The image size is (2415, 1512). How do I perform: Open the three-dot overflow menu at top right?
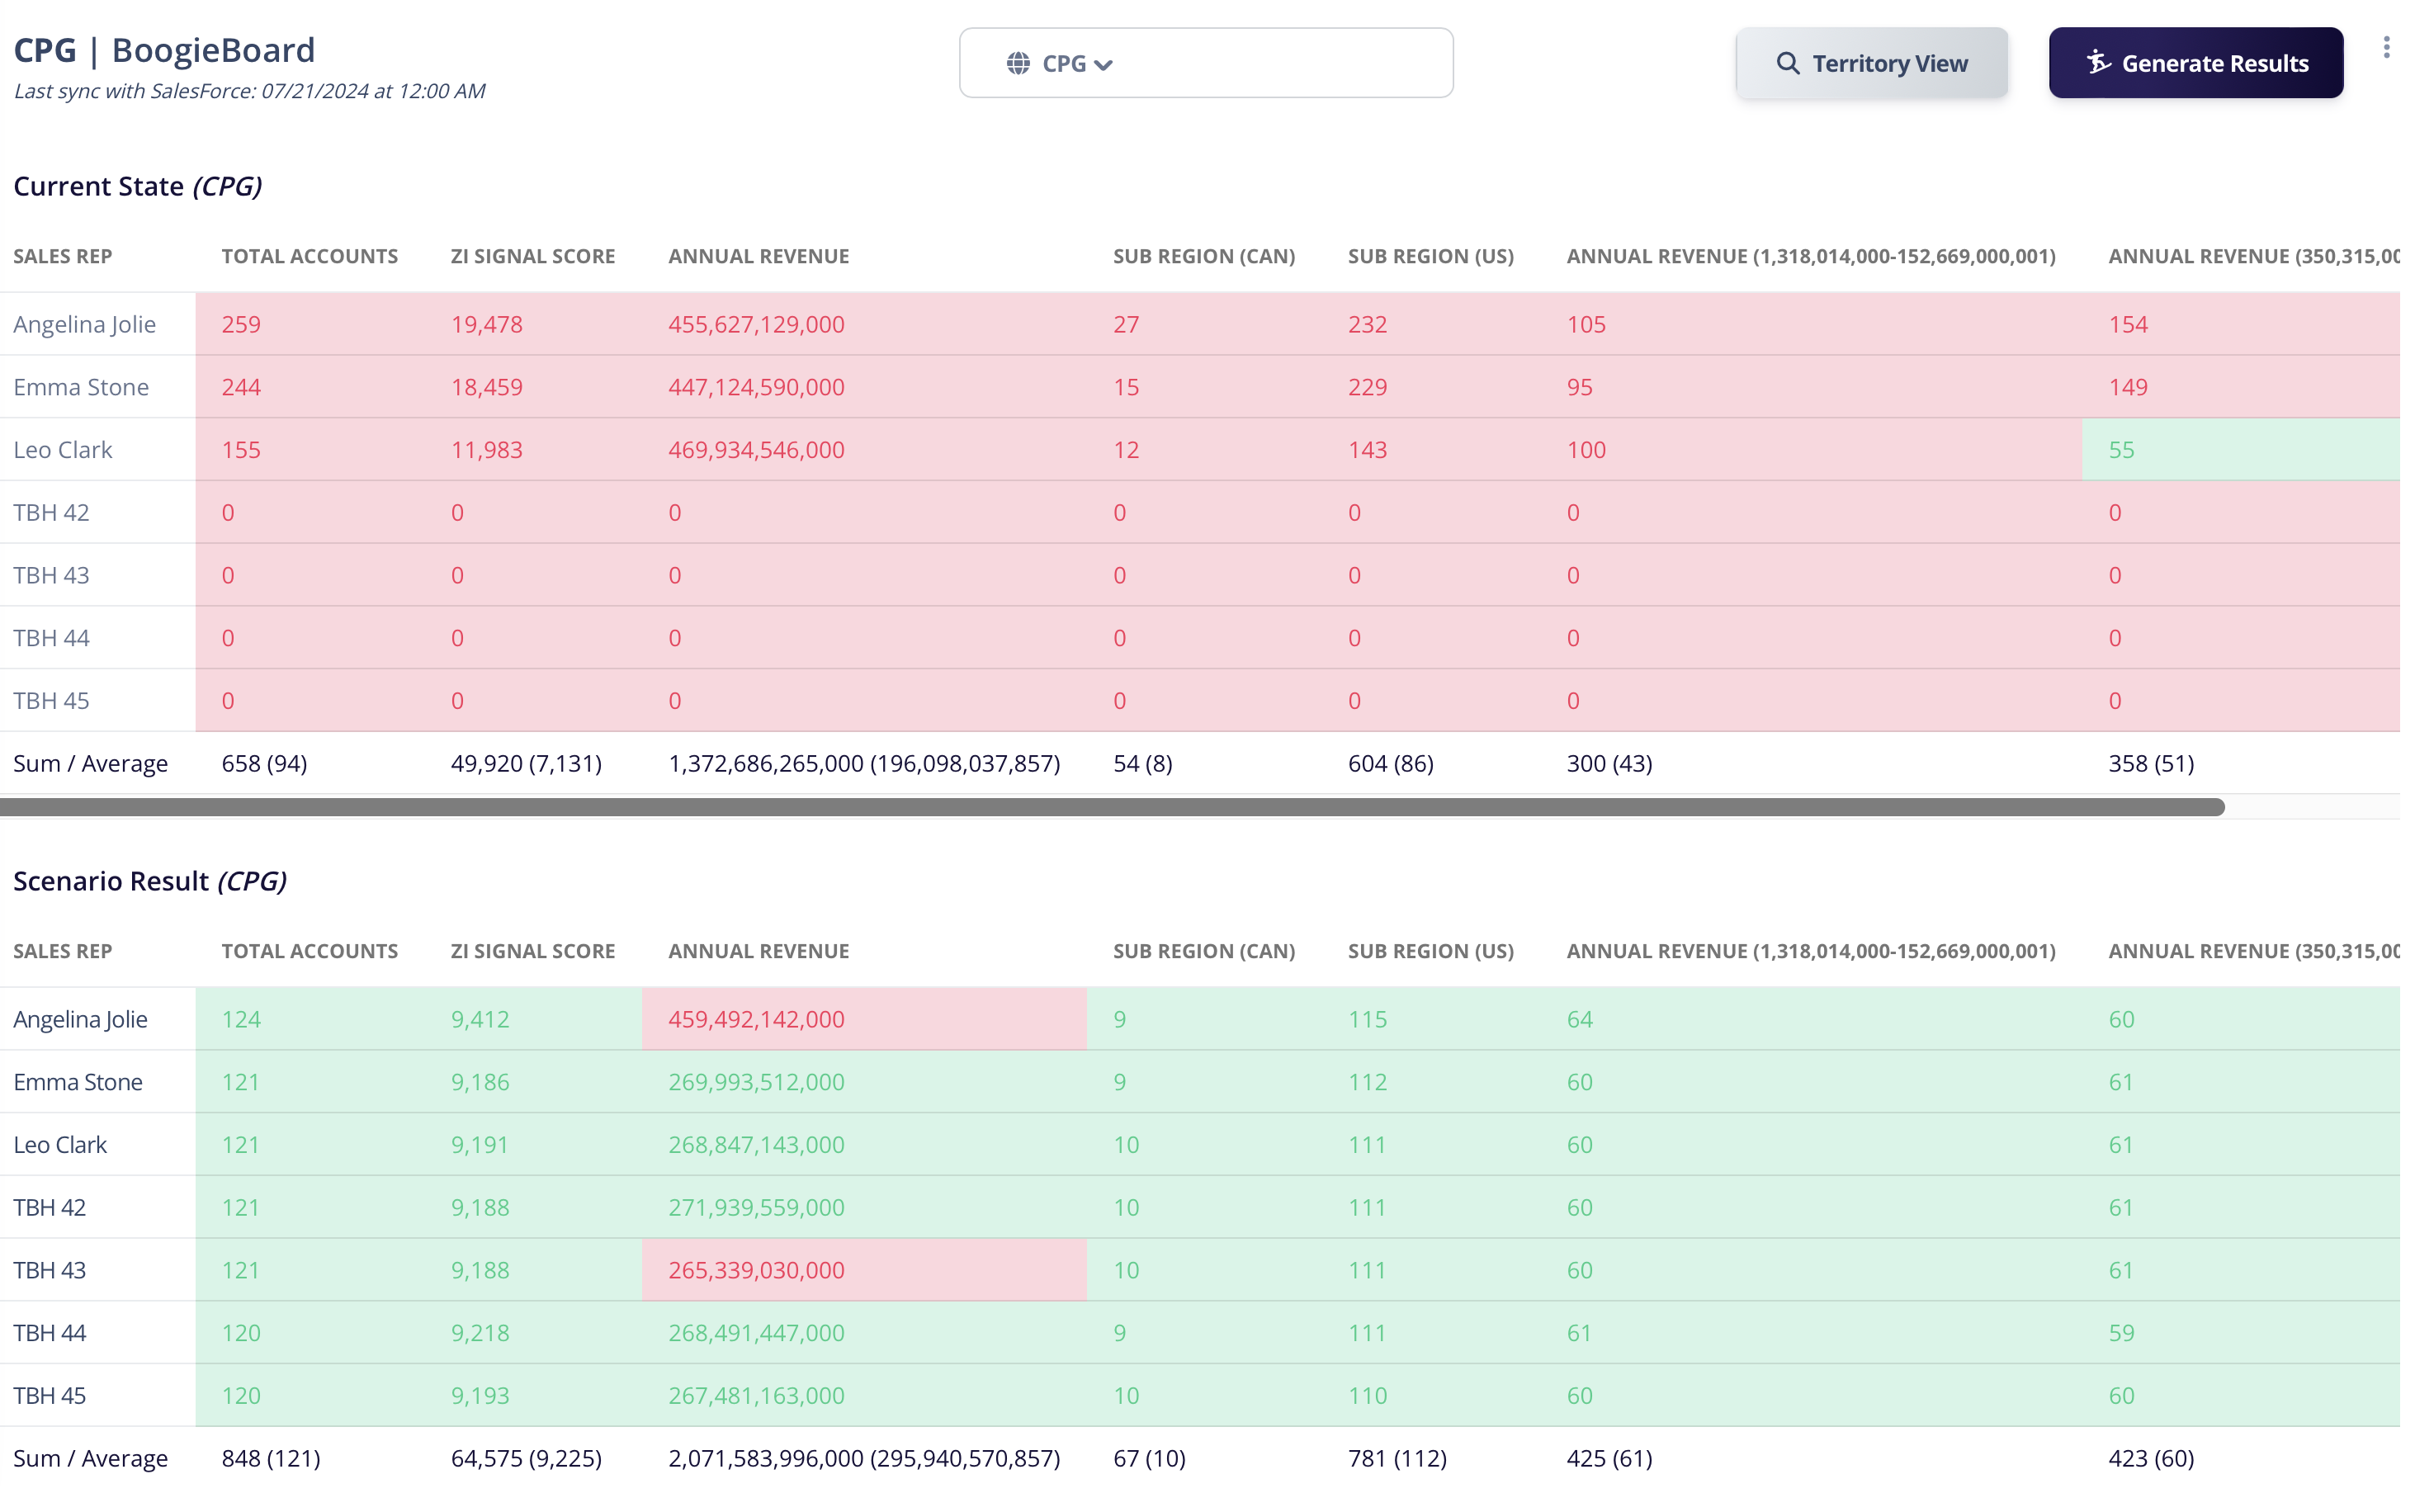pos(2388,47)
